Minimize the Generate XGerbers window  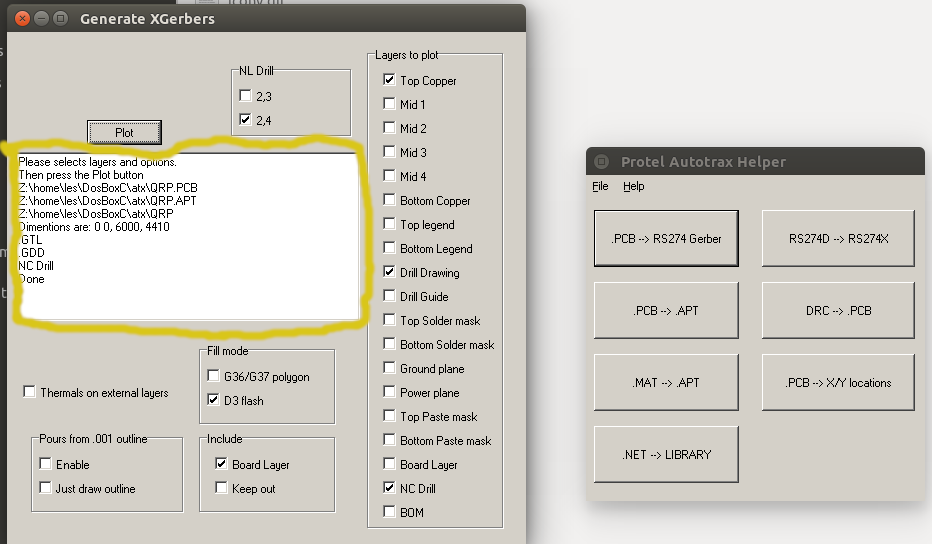click(42, 18)
